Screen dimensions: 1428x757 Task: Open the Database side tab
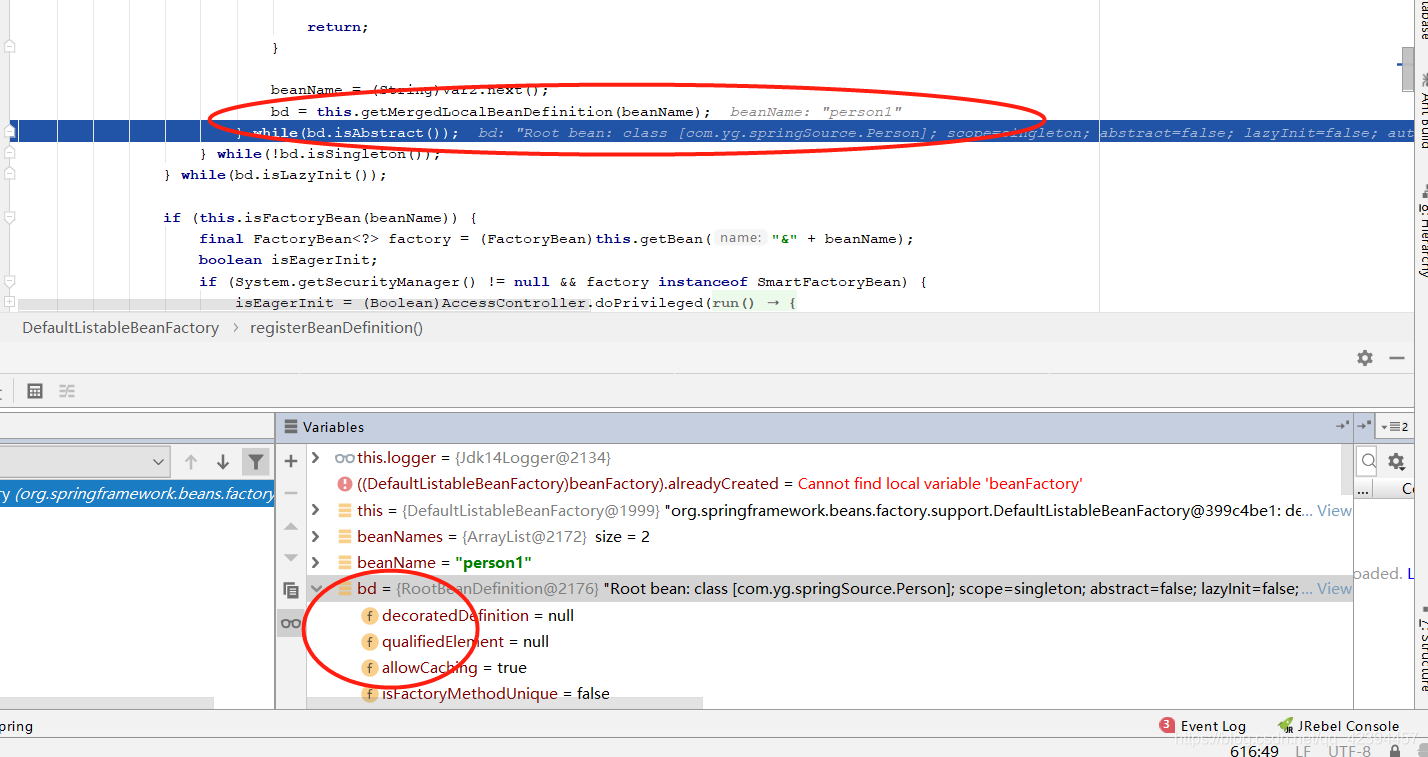[1422, 18]
